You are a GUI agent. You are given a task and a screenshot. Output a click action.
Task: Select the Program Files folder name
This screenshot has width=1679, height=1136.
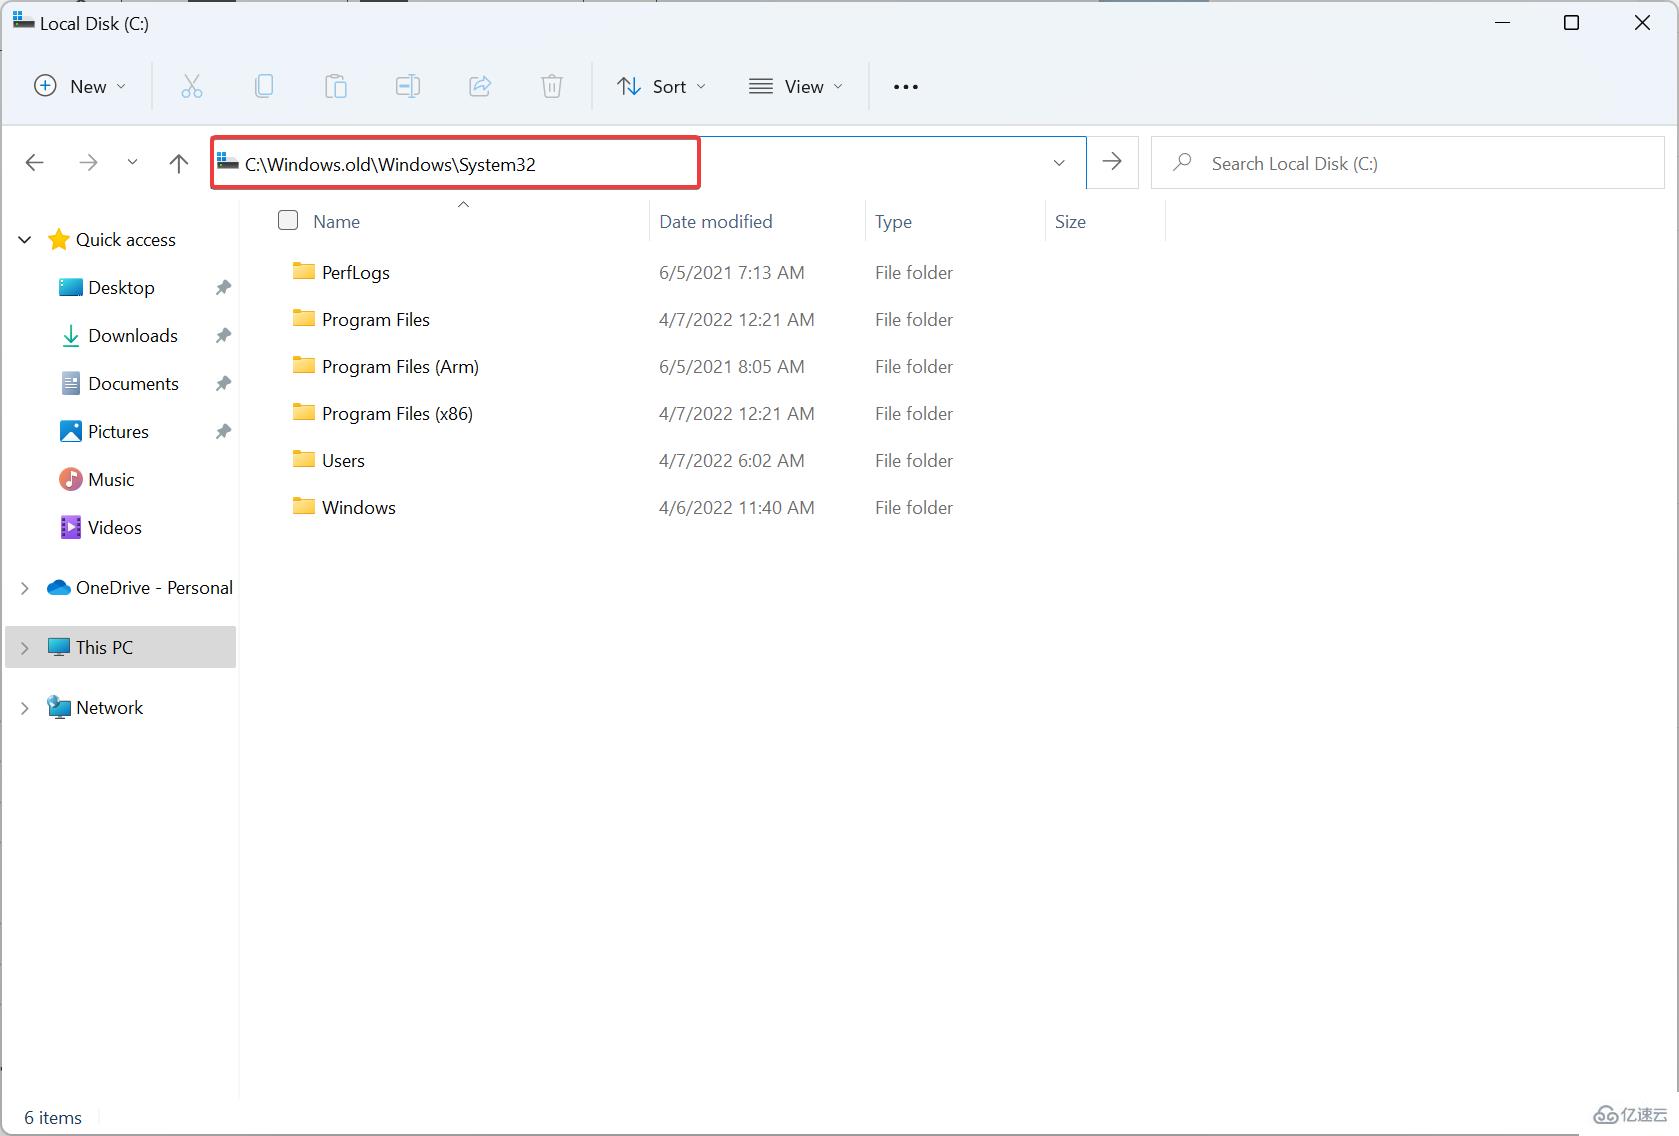tap(376, 319)
